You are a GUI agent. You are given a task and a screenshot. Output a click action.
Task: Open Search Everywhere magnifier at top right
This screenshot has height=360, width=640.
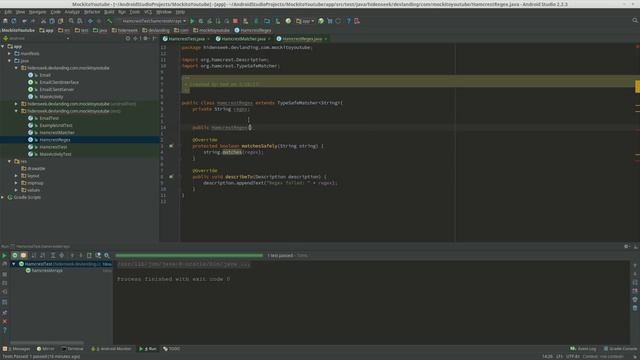pos(635,20)
